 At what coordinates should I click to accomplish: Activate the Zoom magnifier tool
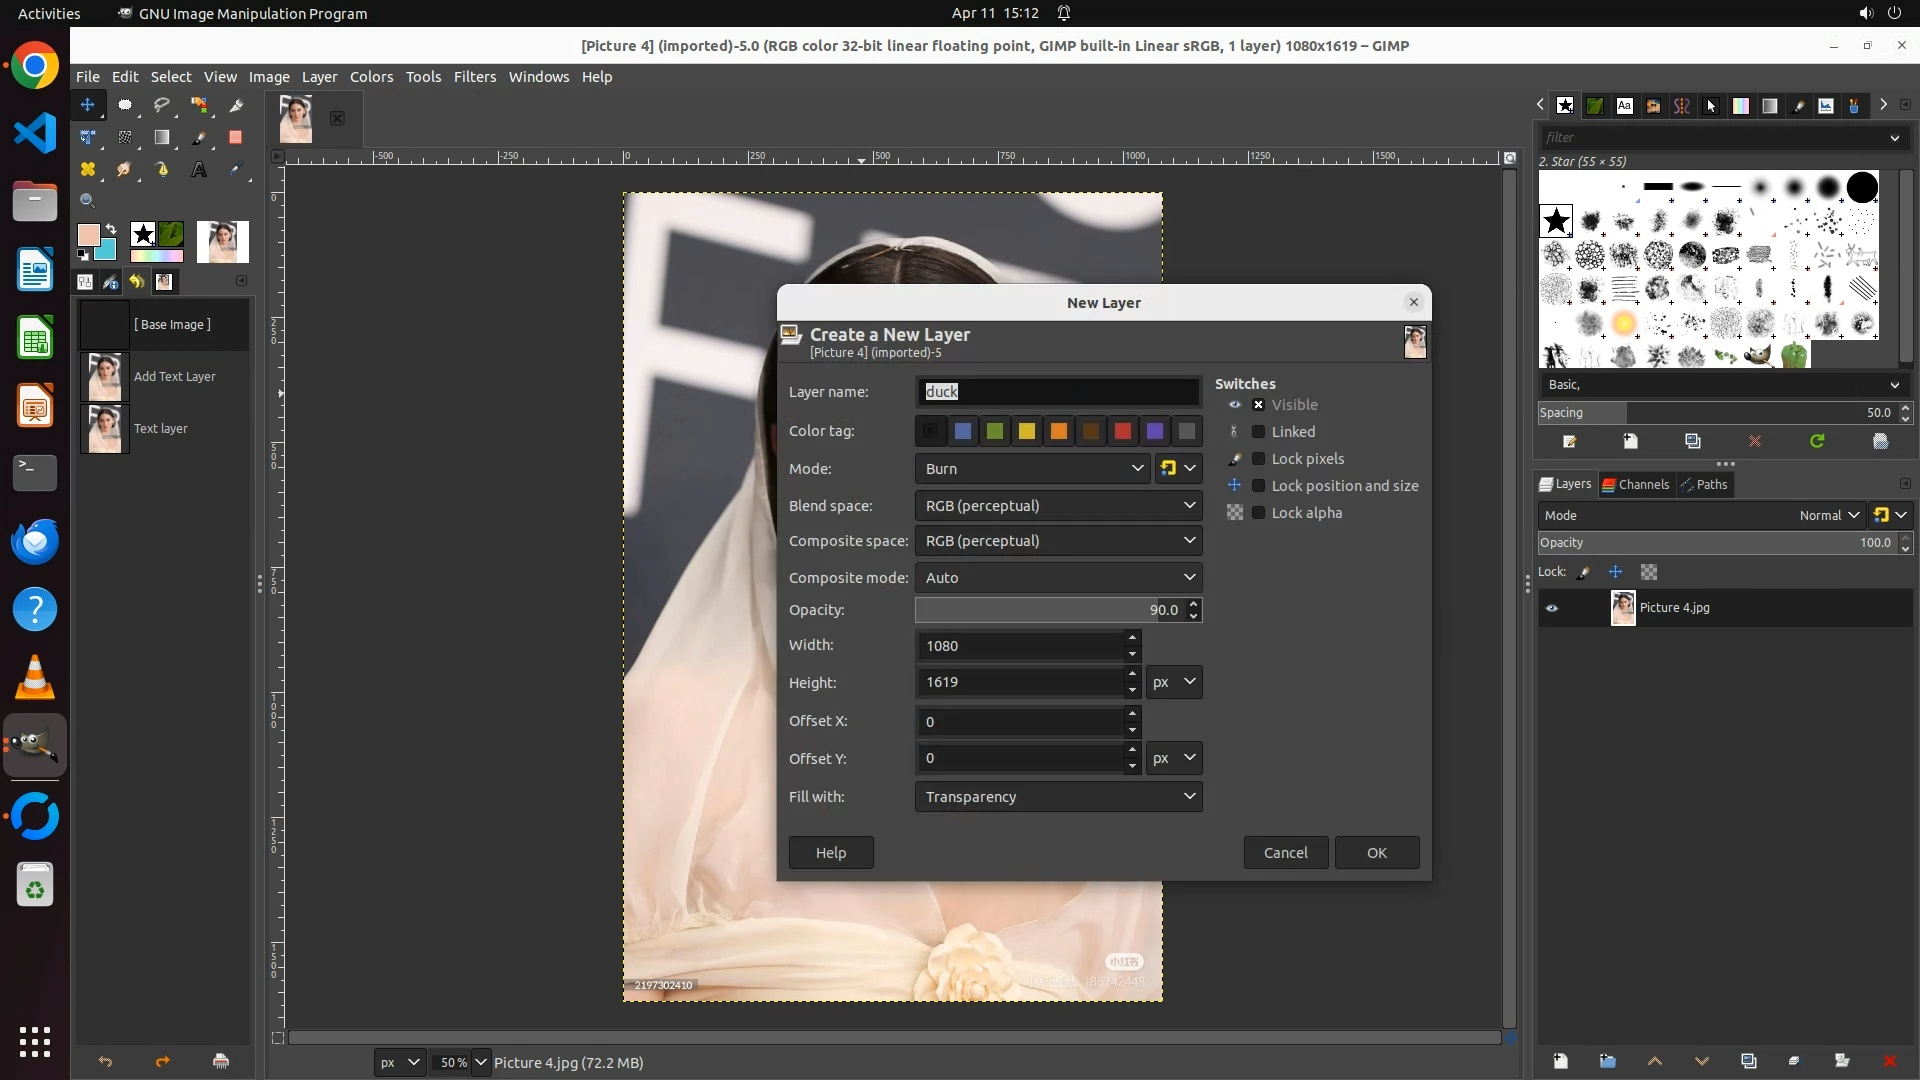point(88,201)
